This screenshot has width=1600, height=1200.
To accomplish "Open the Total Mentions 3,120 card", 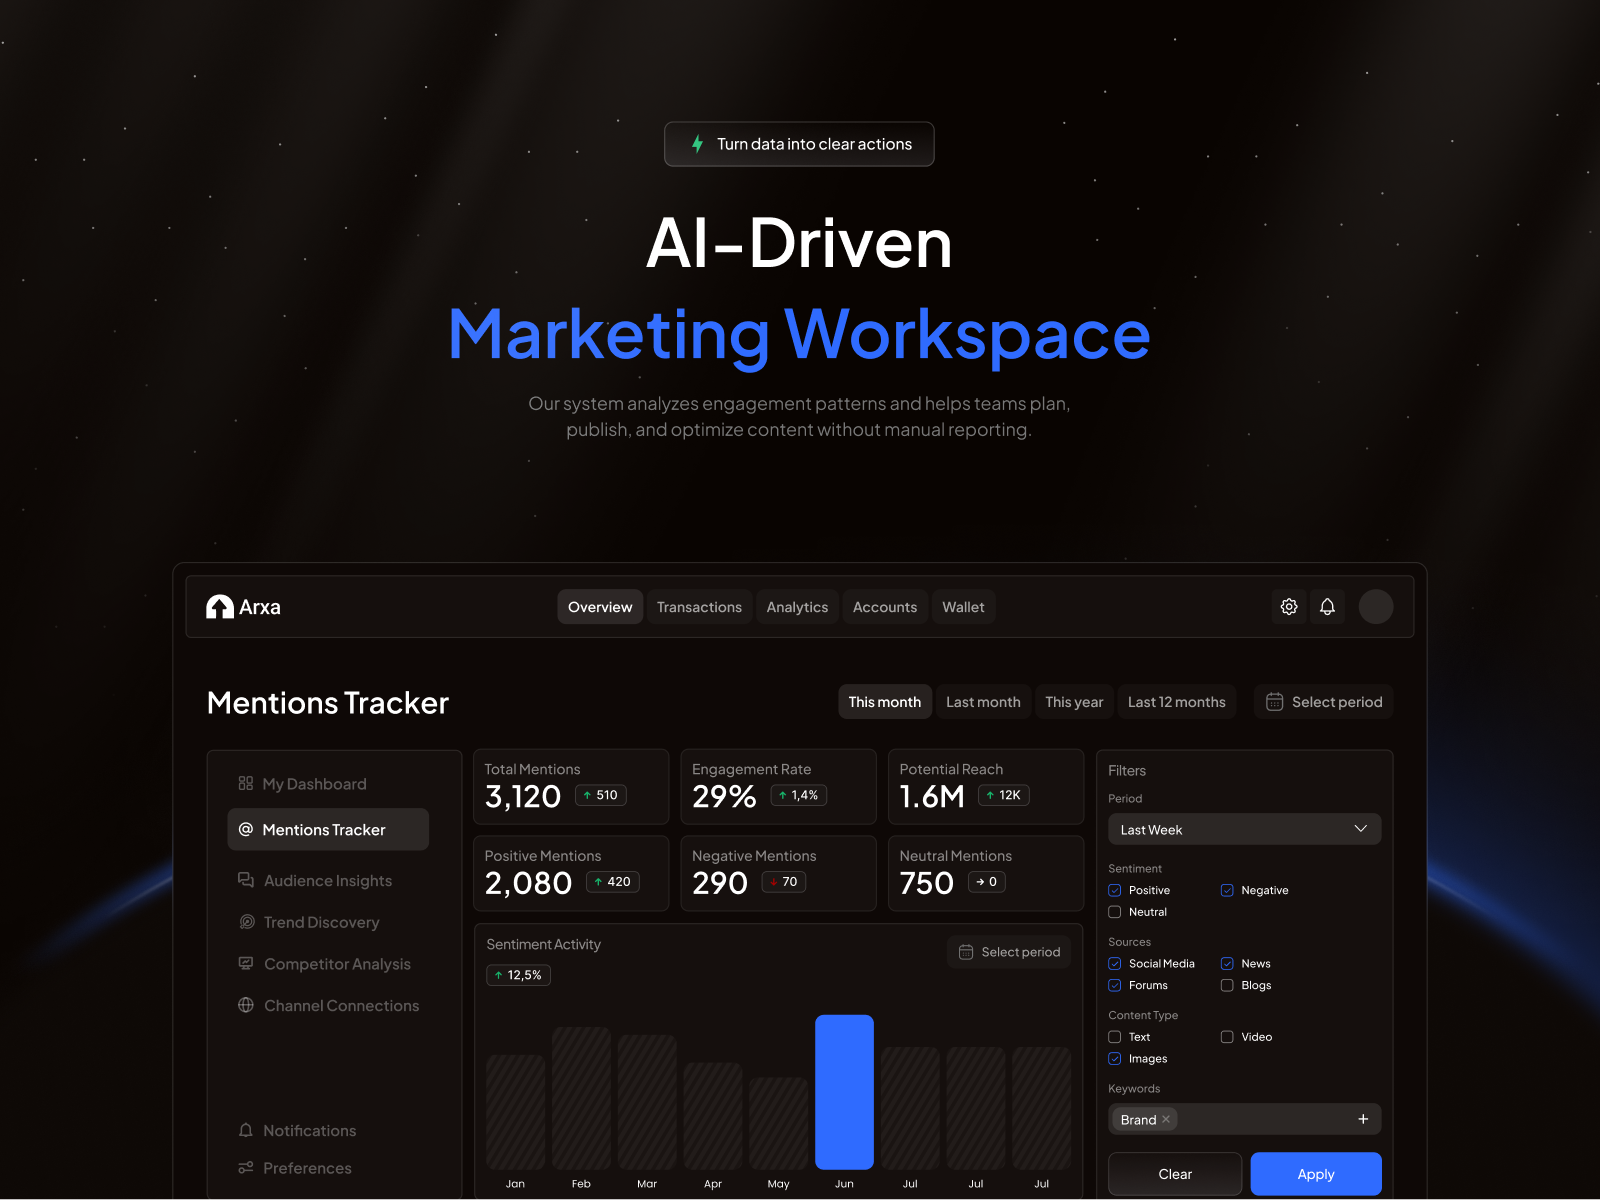I will [571, 787].
